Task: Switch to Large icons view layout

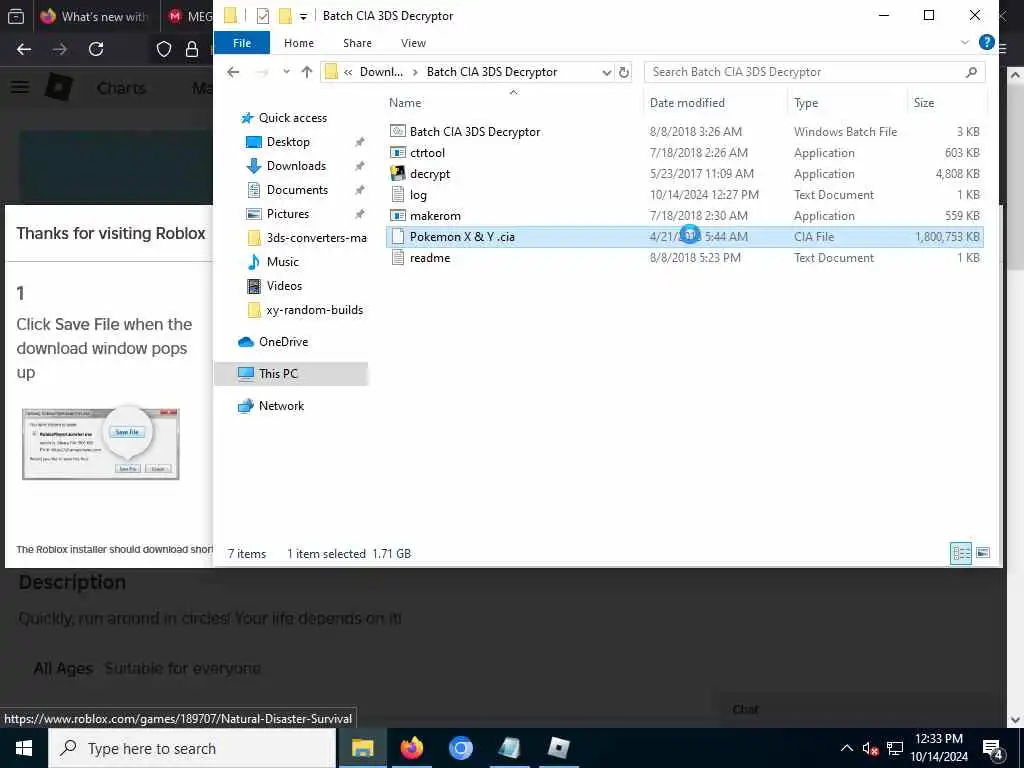Action: pyautogui.click(x=982, y=554)
